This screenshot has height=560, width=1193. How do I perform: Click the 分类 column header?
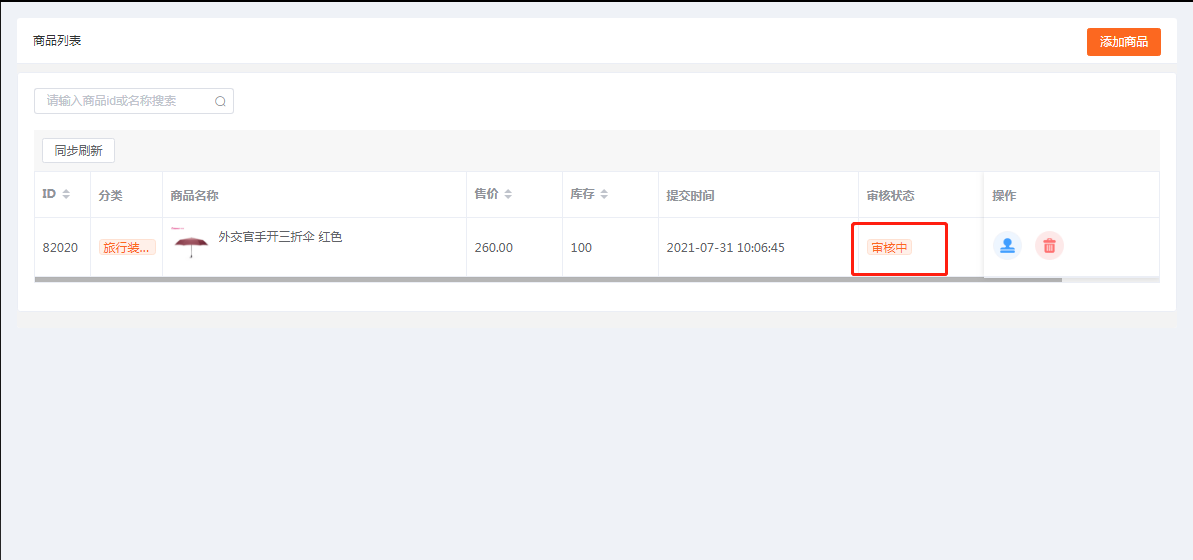[x=110, y=196]
